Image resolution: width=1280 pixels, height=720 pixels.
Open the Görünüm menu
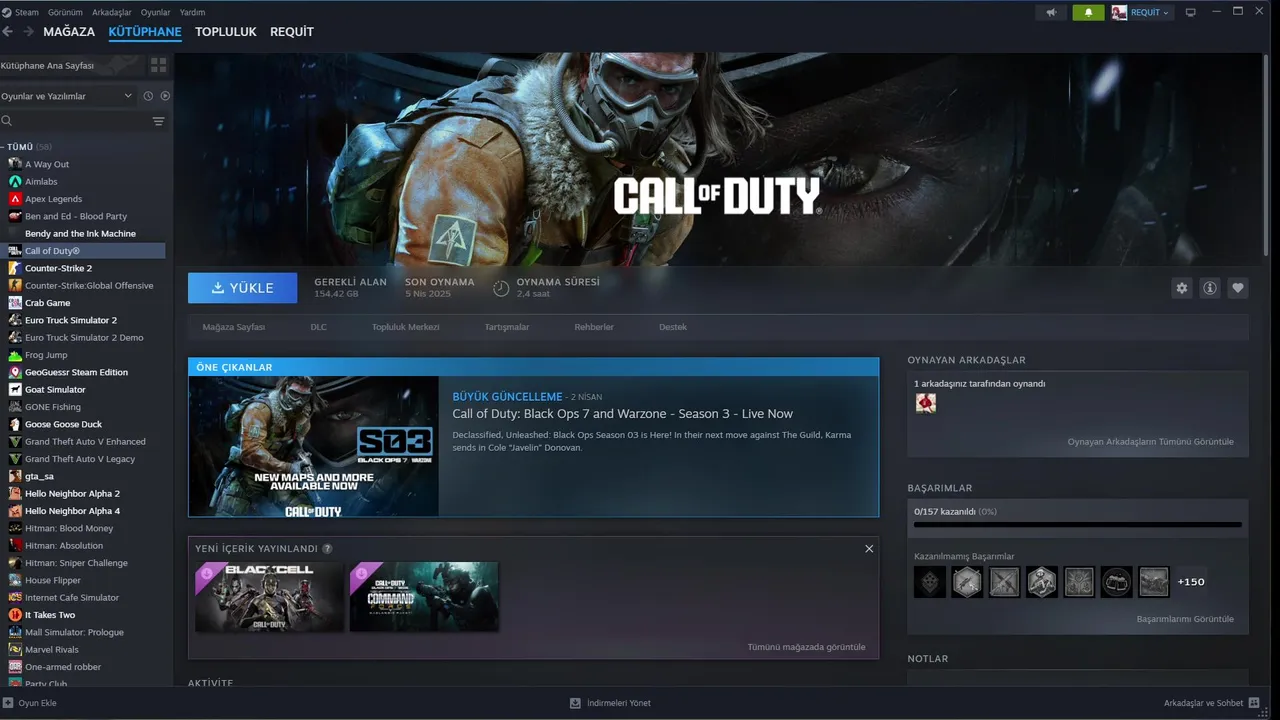(x=65, y=12)
